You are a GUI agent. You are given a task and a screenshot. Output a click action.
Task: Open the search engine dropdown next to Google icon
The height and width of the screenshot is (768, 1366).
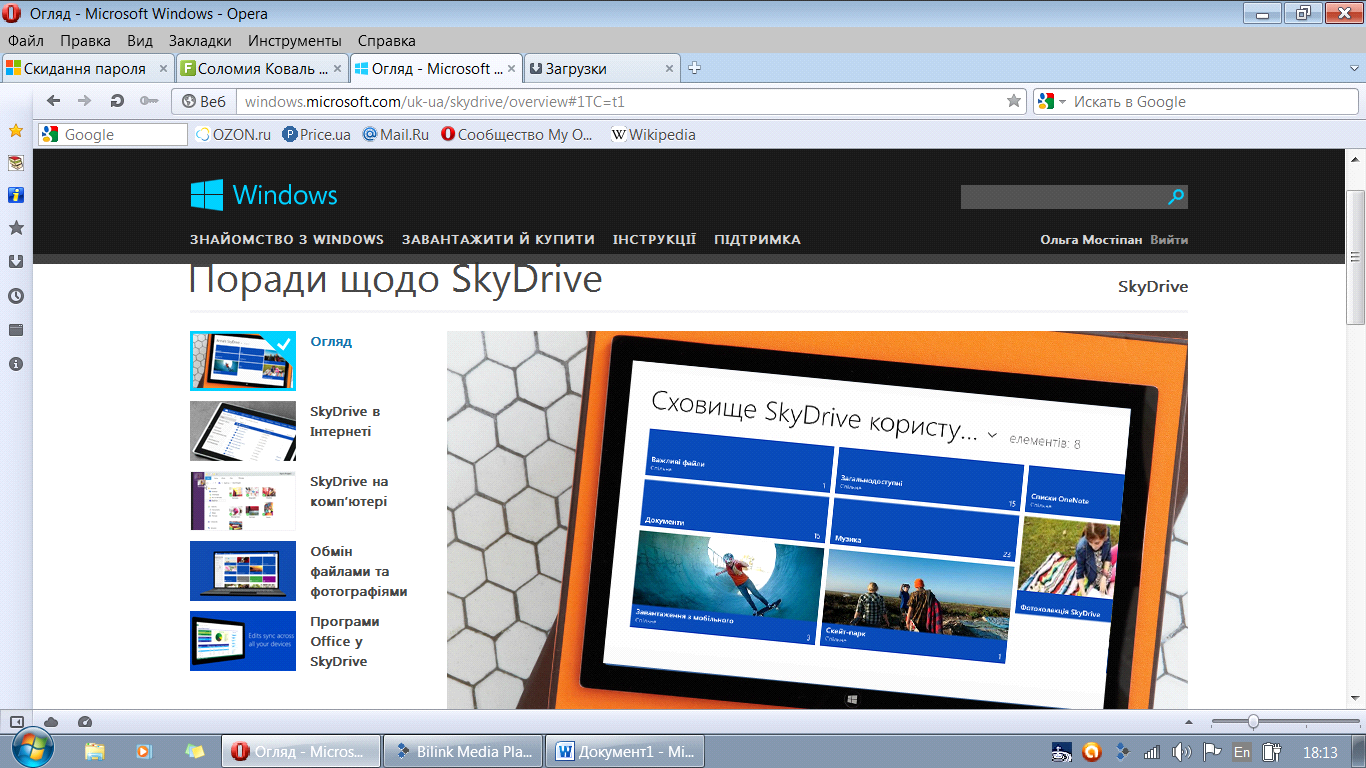(1062, 102)
